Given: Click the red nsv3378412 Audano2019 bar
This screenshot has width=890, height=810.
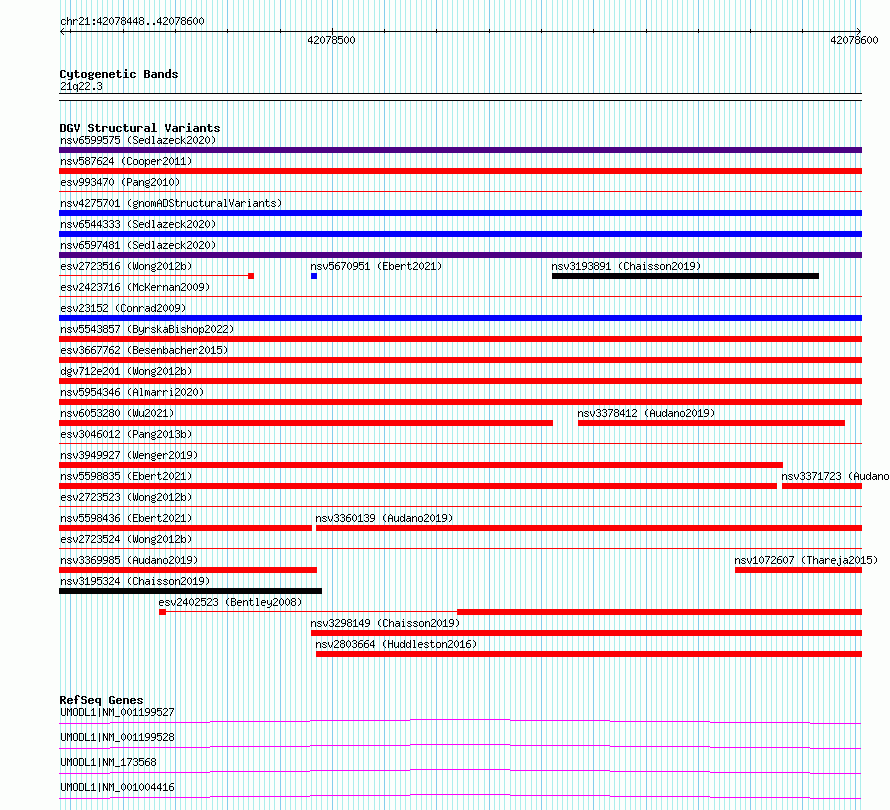Looking at the screenshot, I should pyautogui.click(x=711, y=423).
